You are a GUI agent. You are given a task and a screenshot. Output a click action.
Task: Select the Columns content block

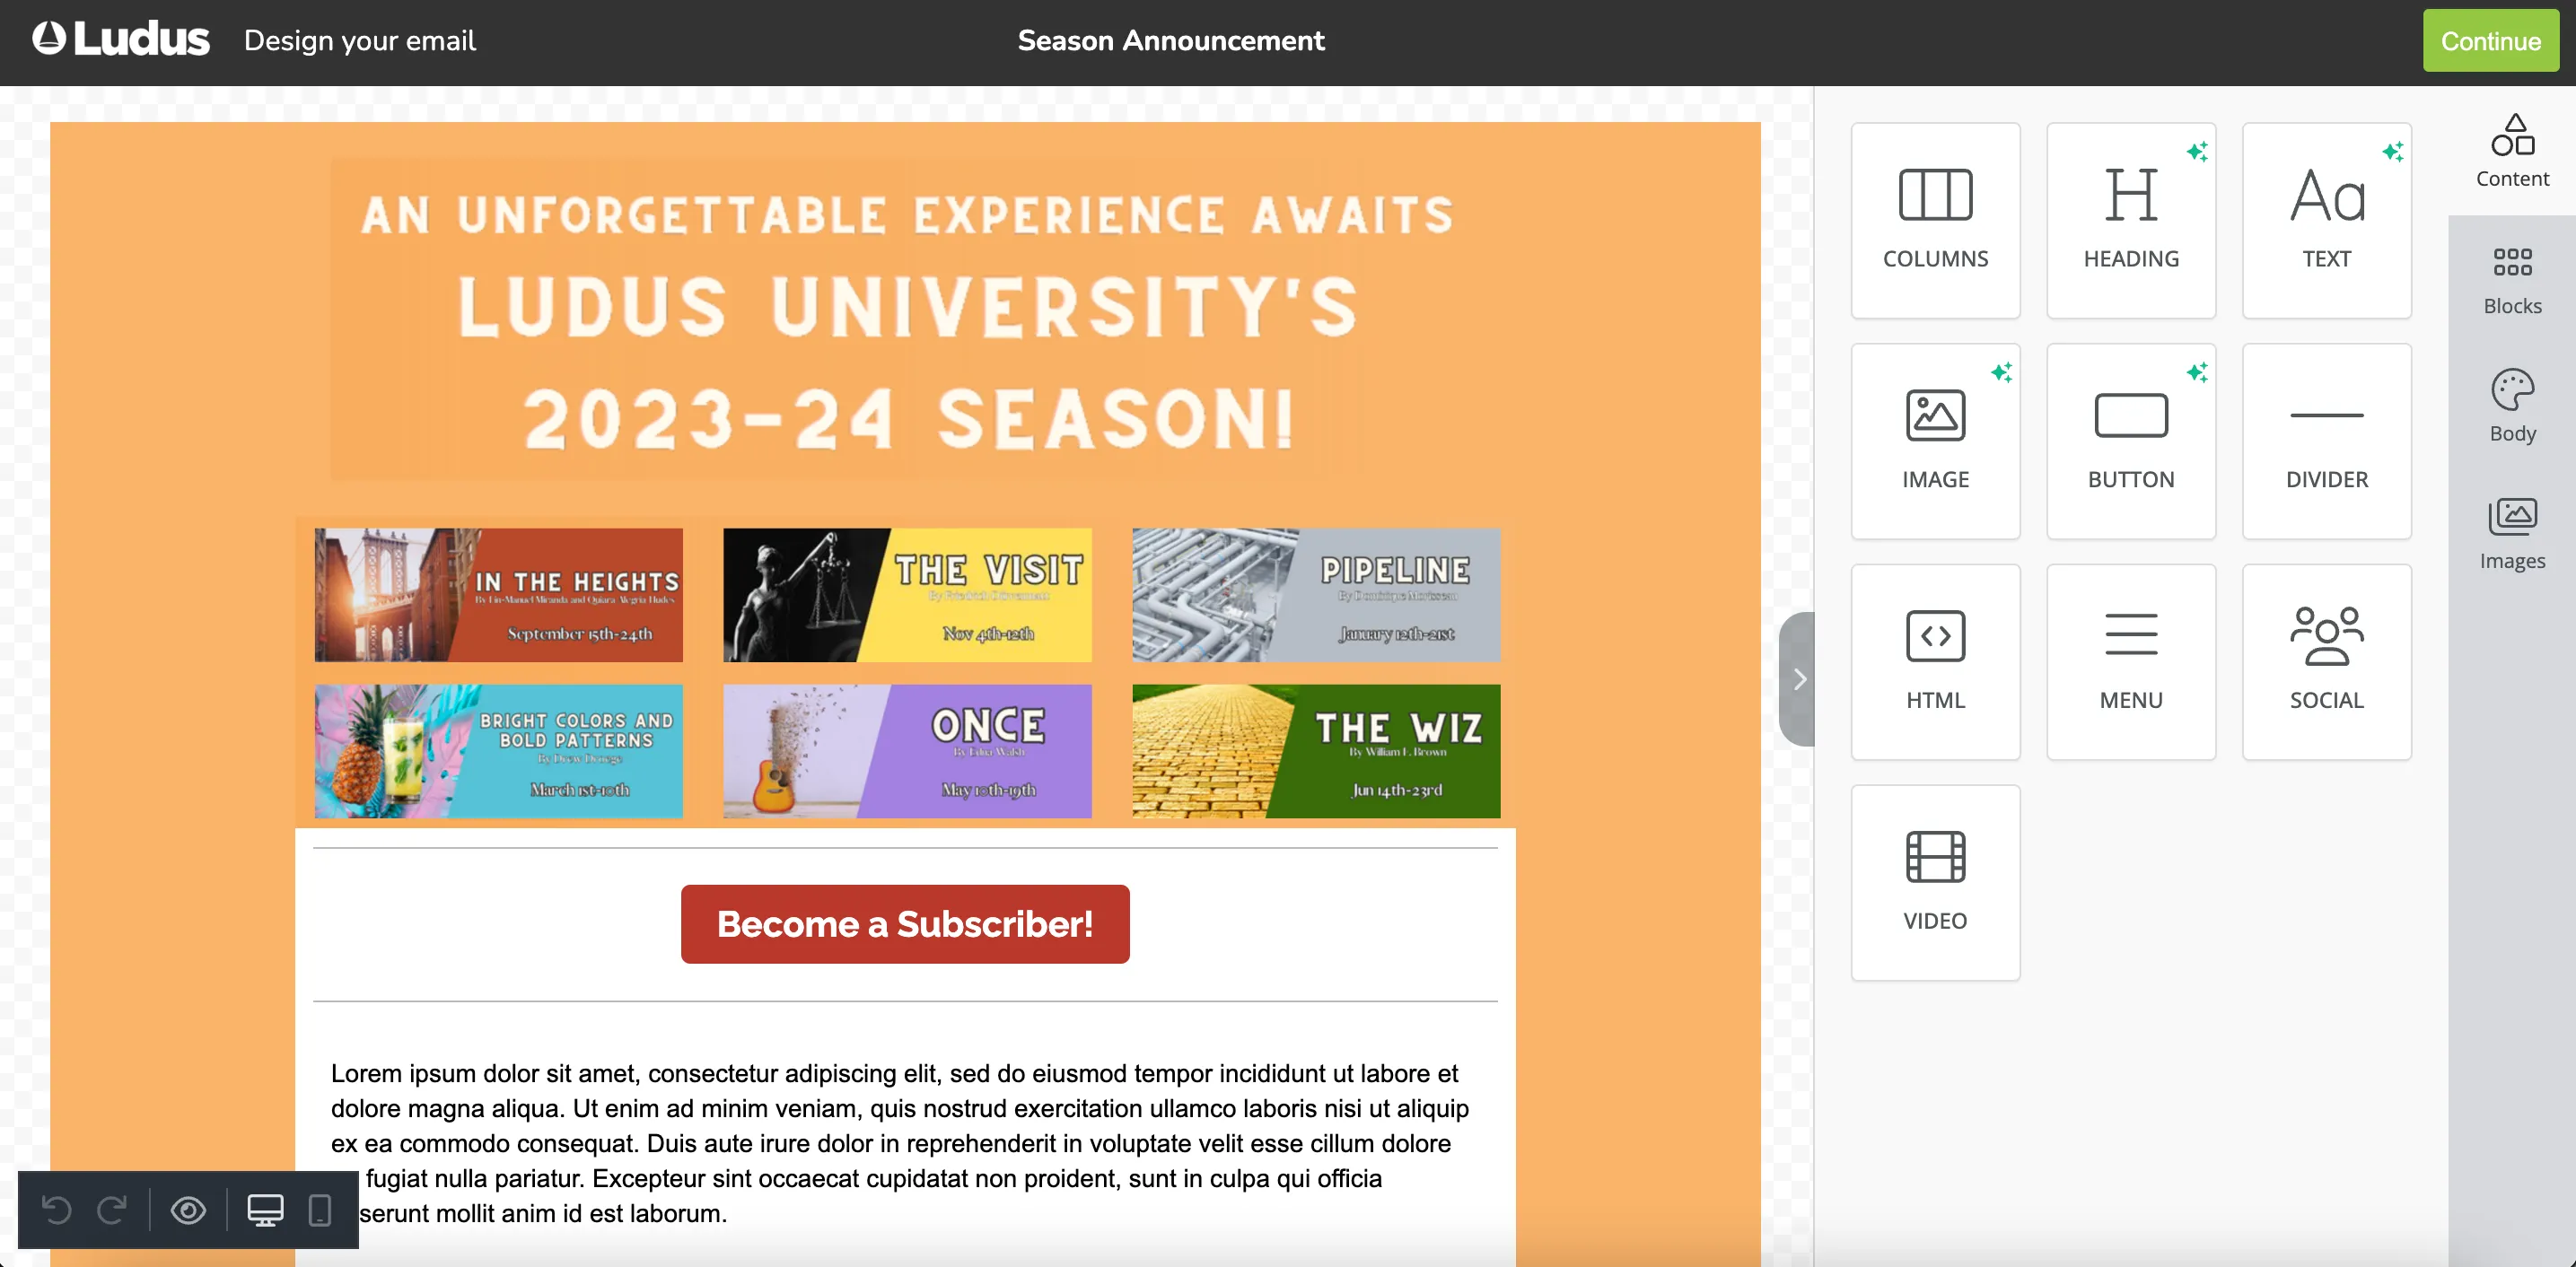pos(1935,220)
